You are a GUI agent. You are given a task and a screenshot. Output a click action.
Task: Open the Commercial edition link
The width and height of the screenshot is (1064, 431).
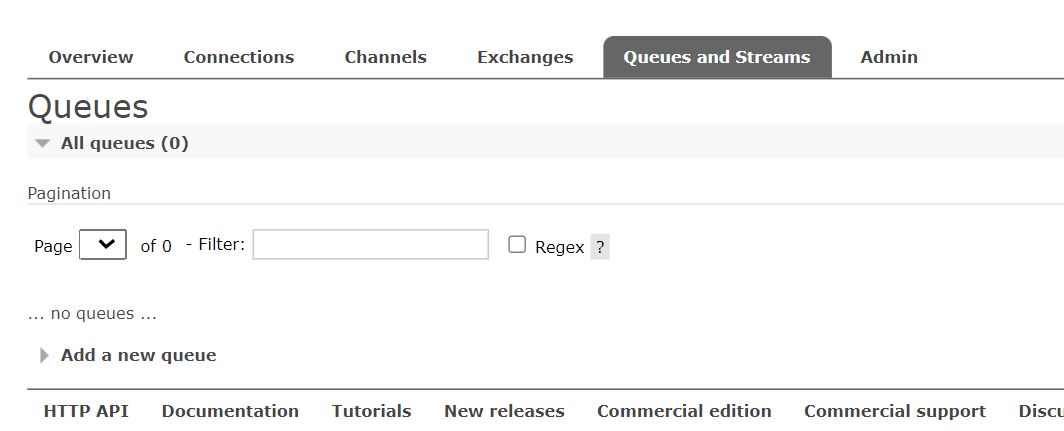pyautogui.click(x=684, y=411)
